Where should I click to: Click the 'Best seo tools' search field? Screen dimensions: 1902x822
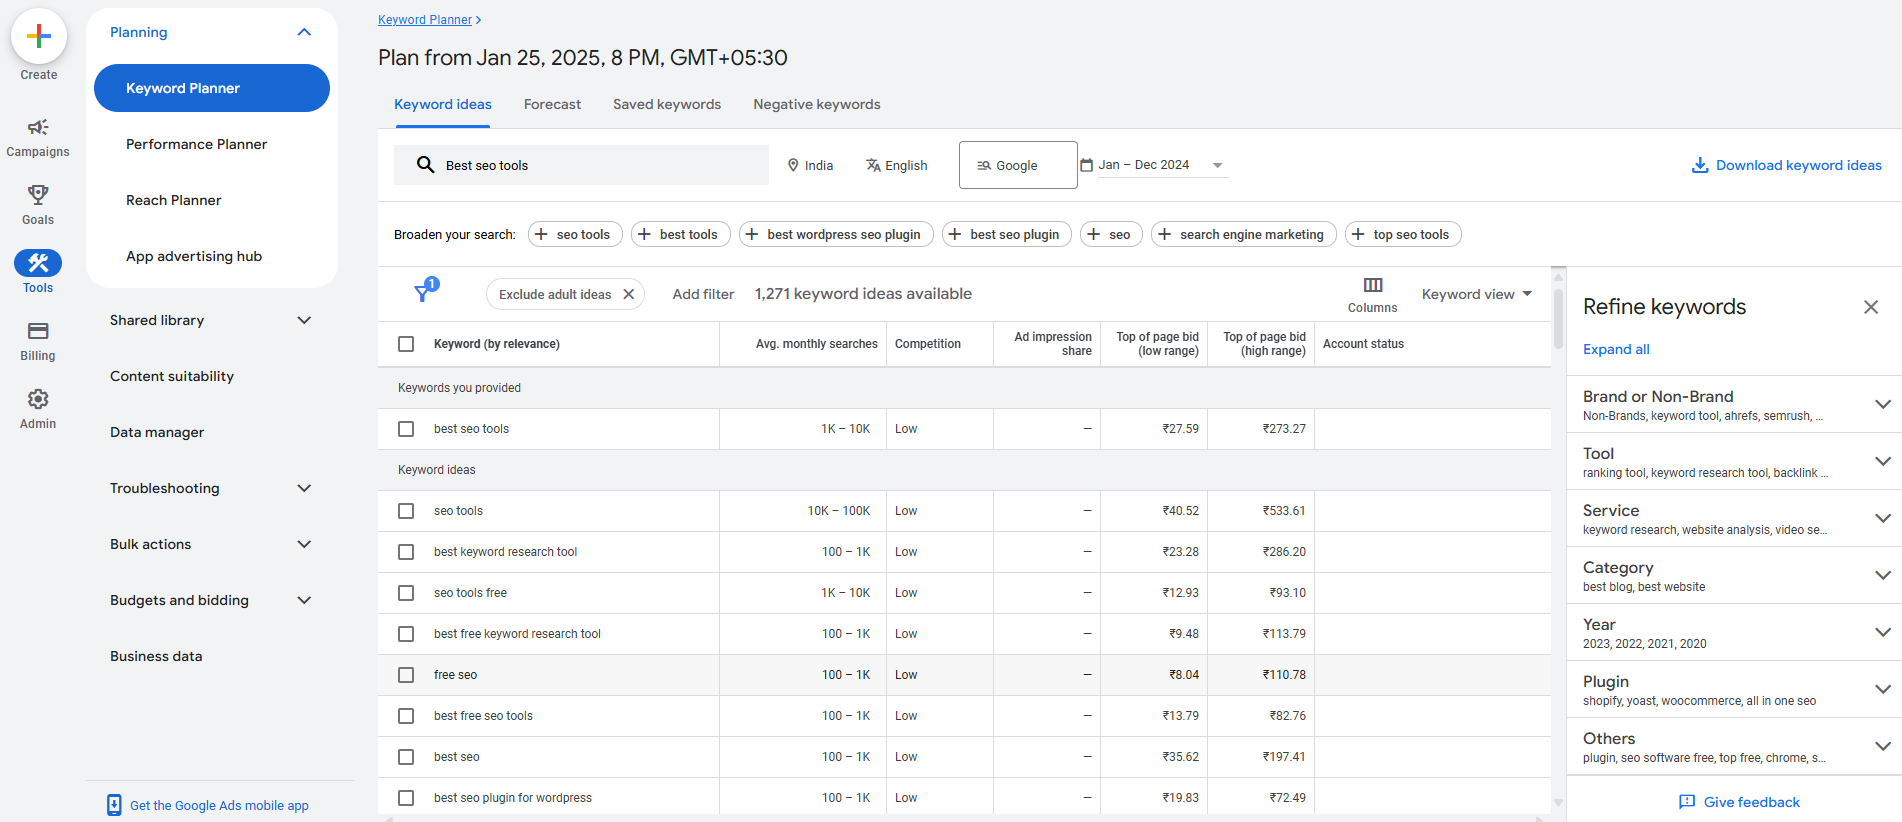tap(581, 165)
